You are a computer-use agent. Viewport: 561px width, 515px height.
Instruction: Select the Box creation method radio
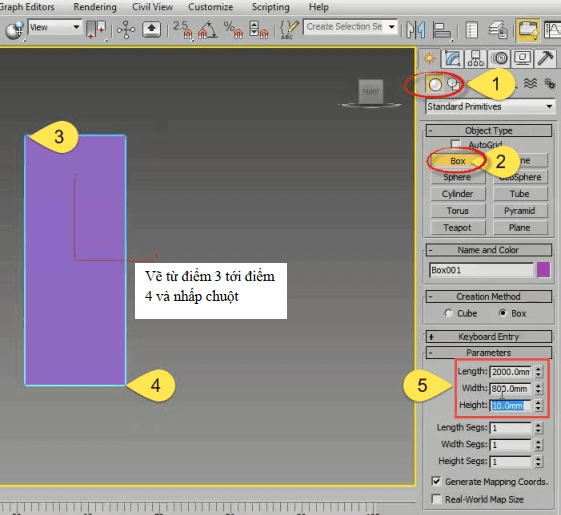click(x=503, y=313)
